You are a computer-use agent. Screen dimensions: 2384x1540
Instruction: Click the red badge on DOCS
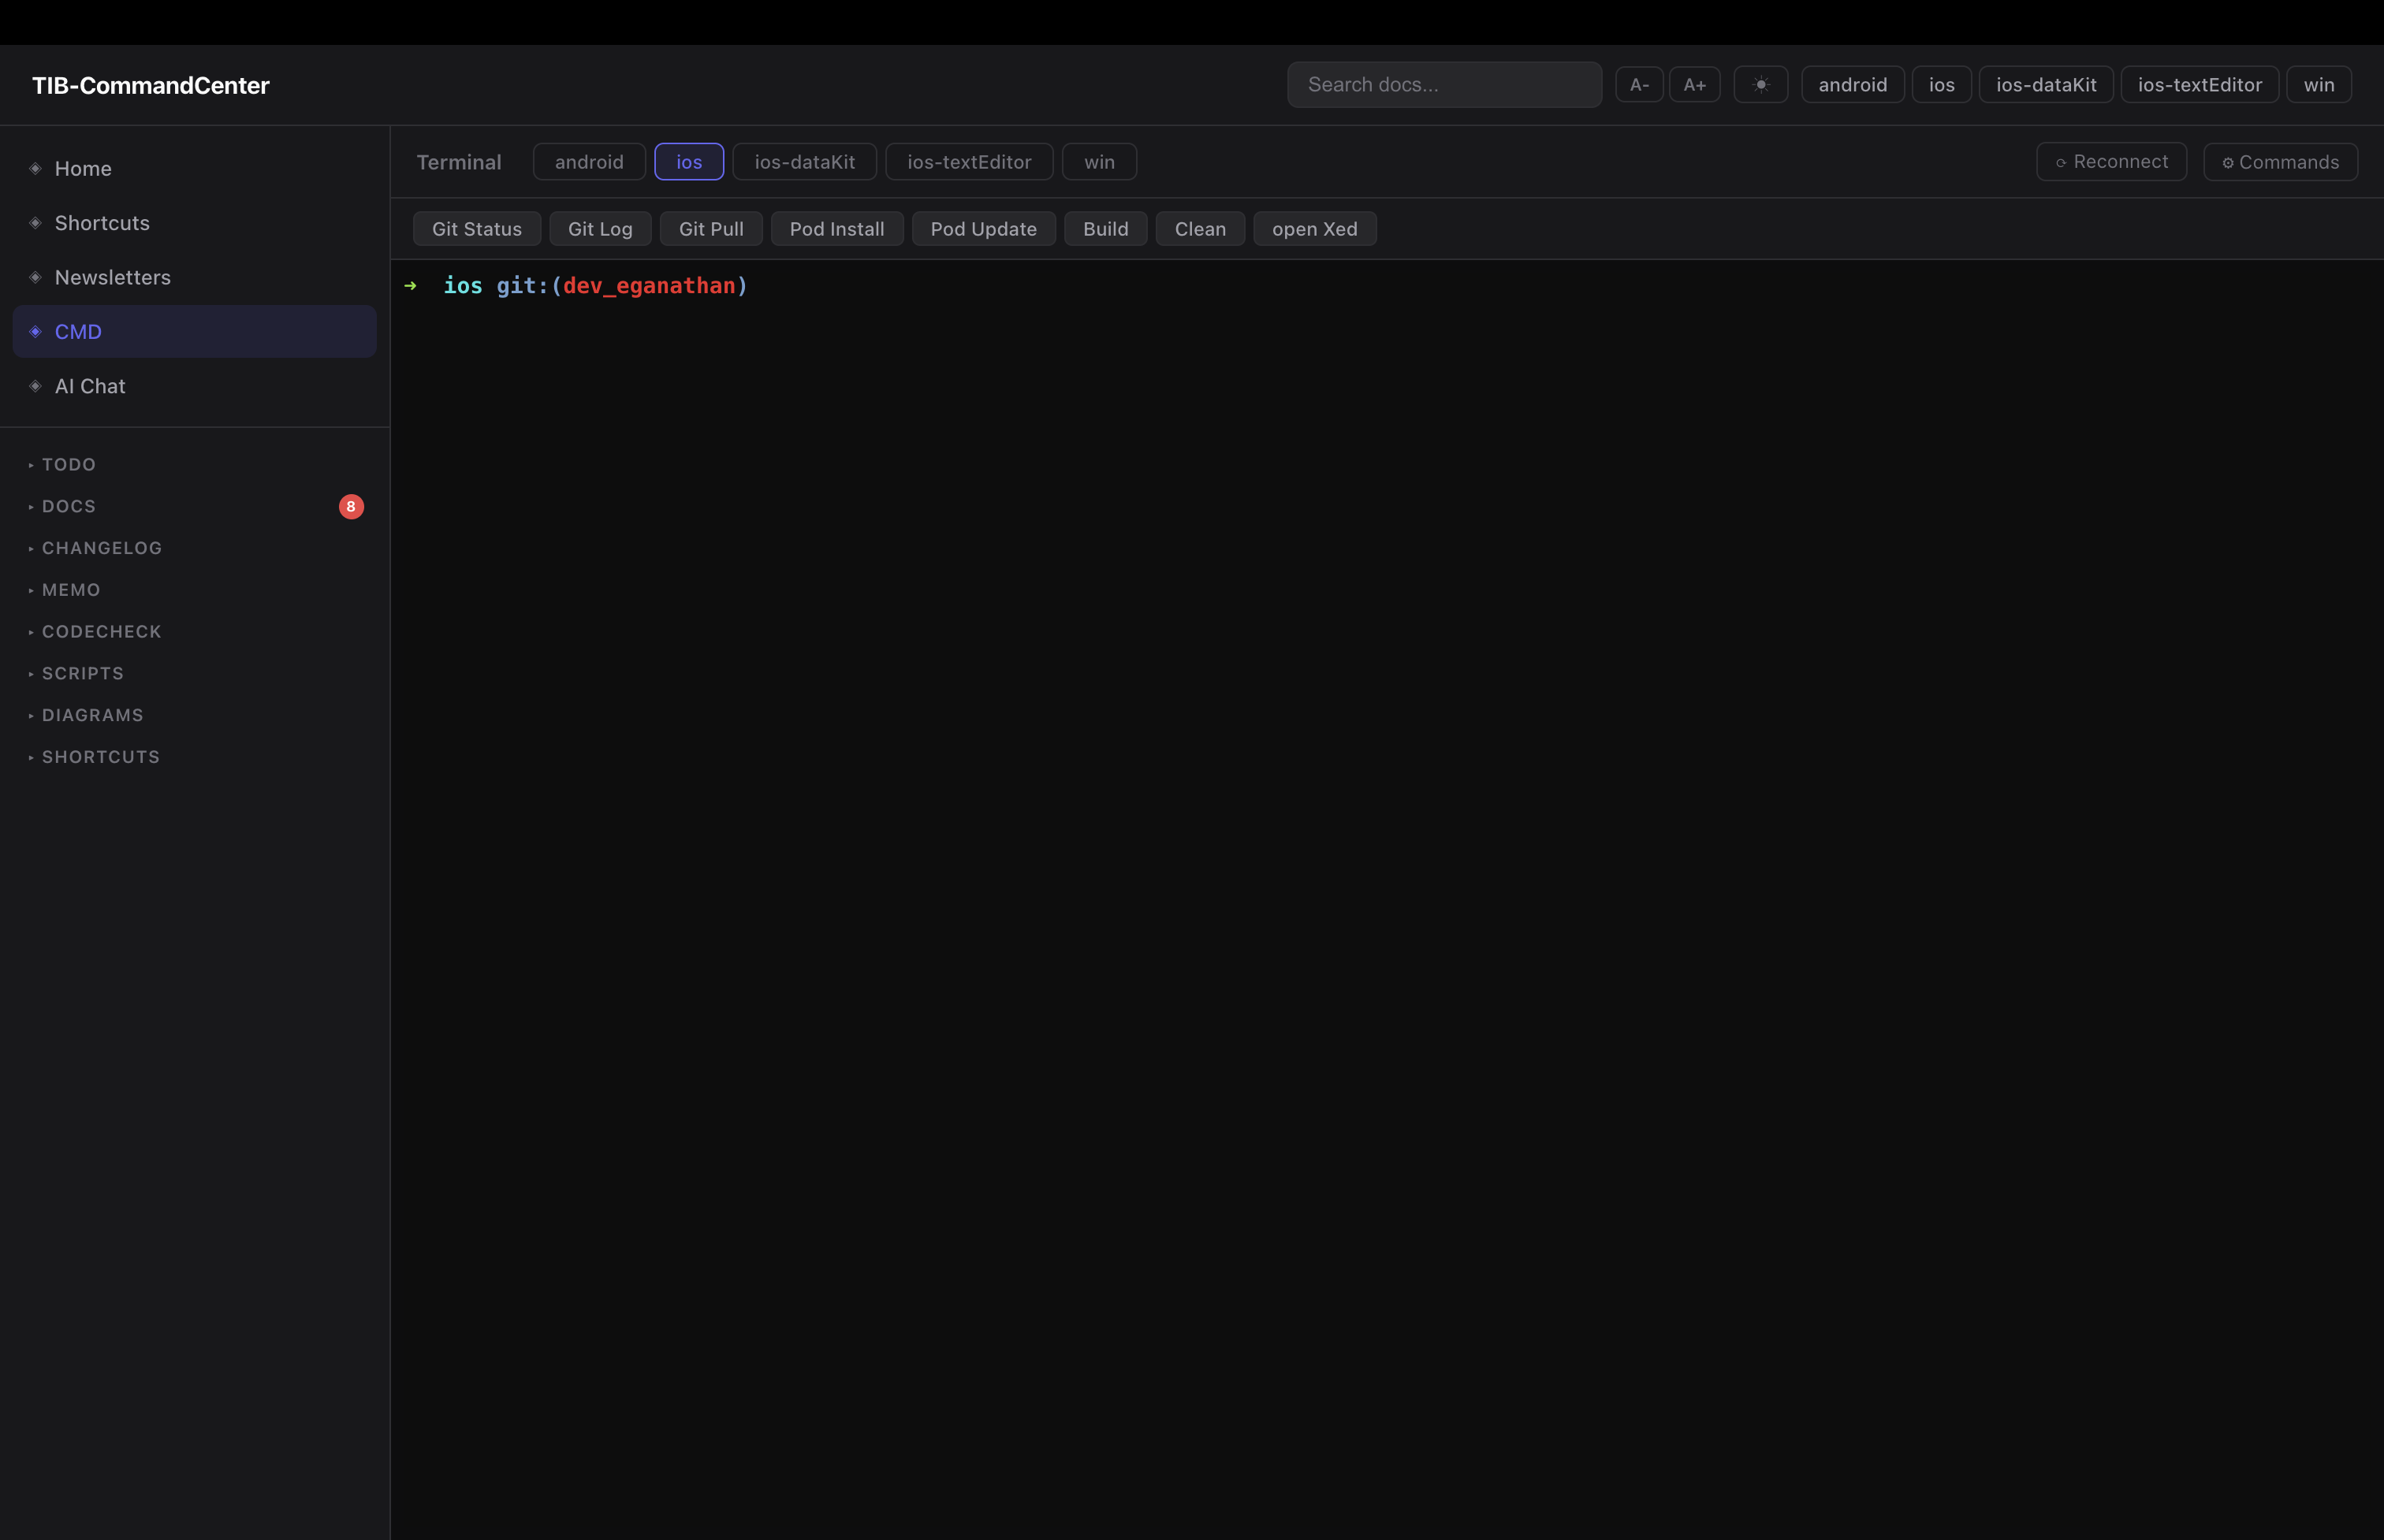coord(351,507)
